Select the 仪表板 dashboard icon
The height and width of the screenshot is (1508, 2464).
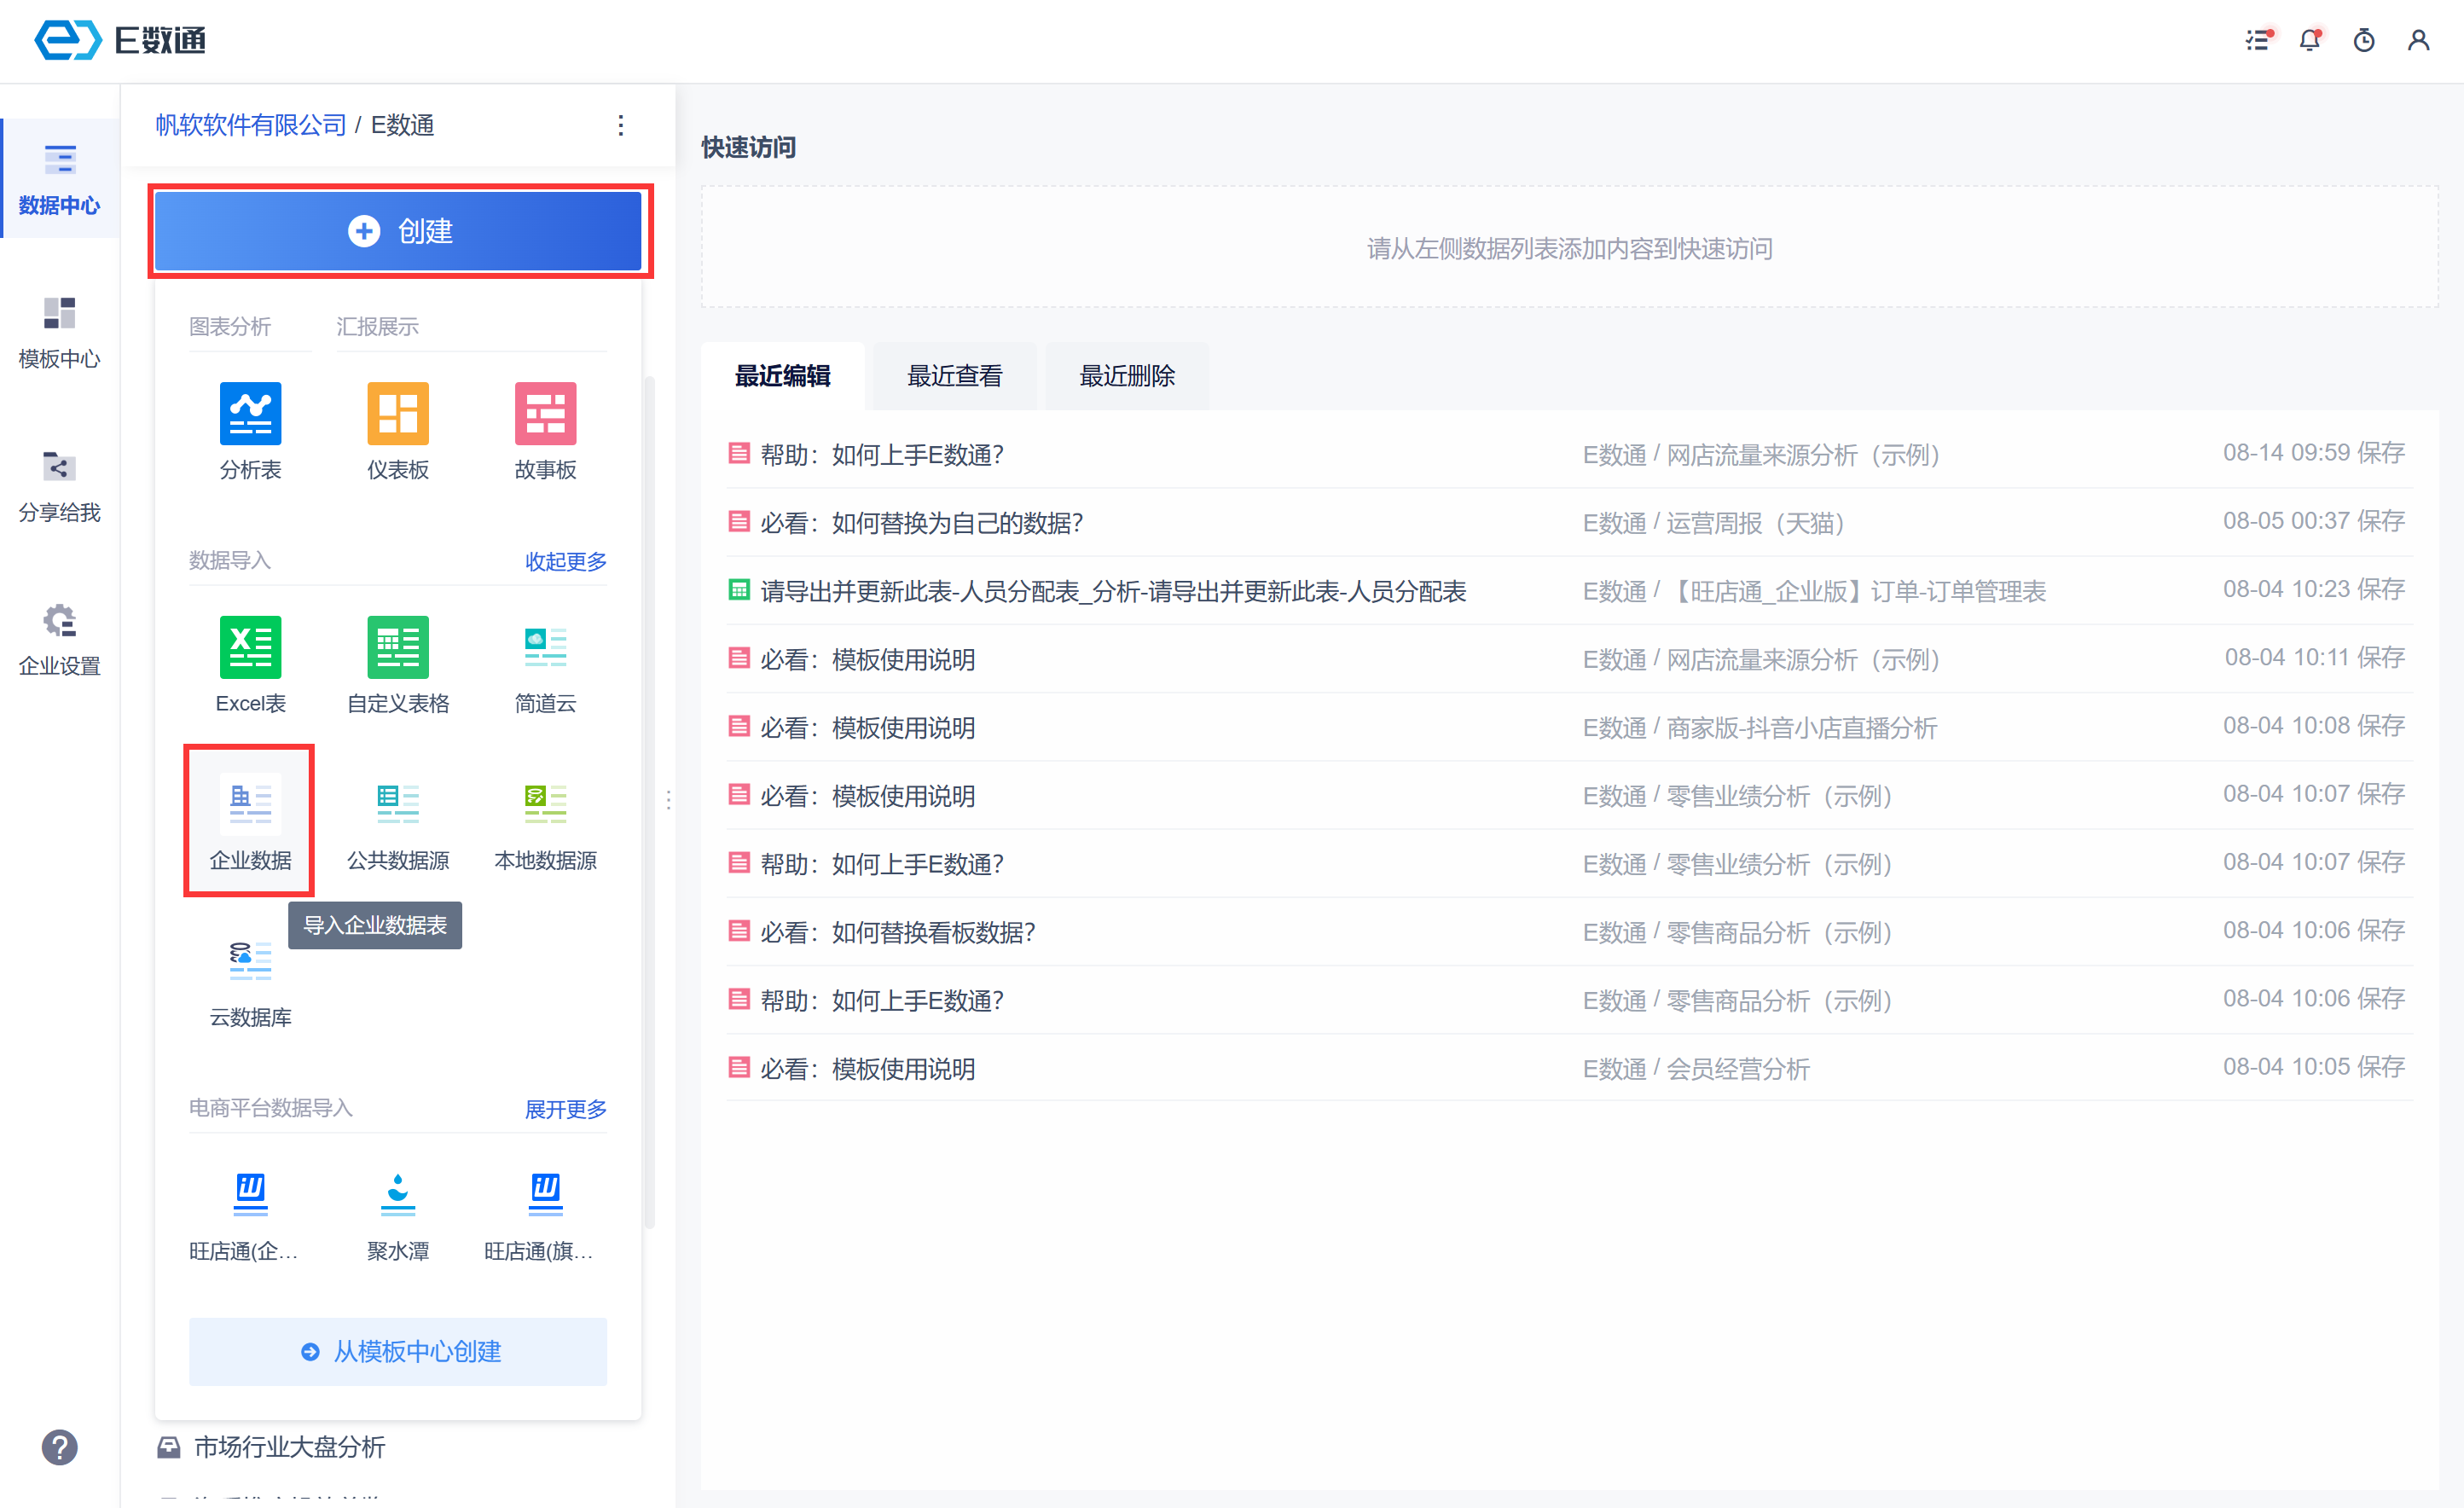click(x=398, y=414)
